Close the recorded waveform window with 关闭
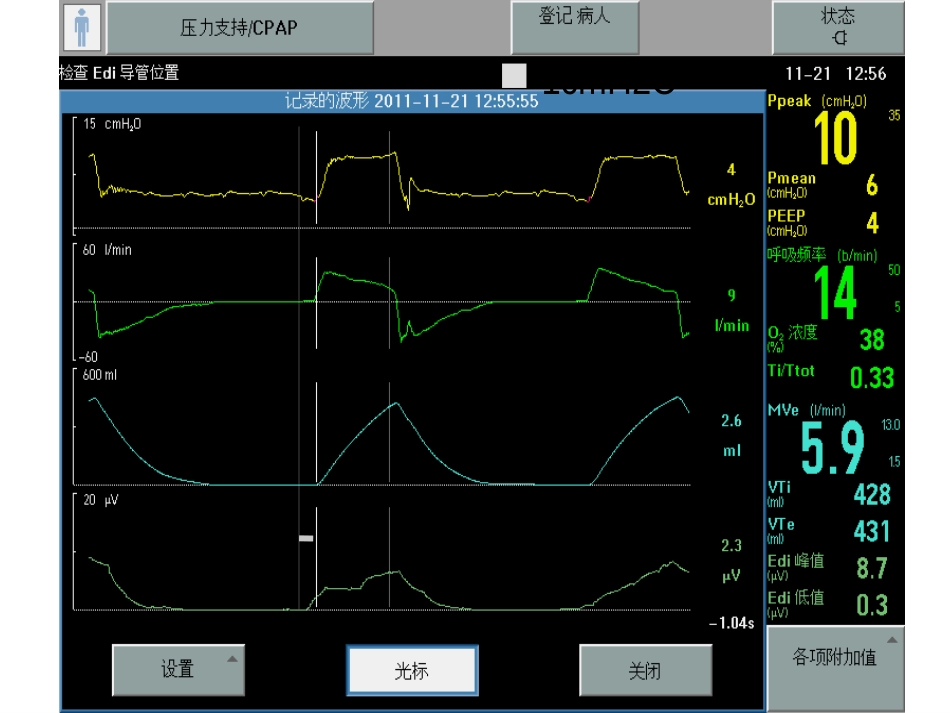Image resolution: width=950 pixels, height=713 pixels. pos(645,670)
